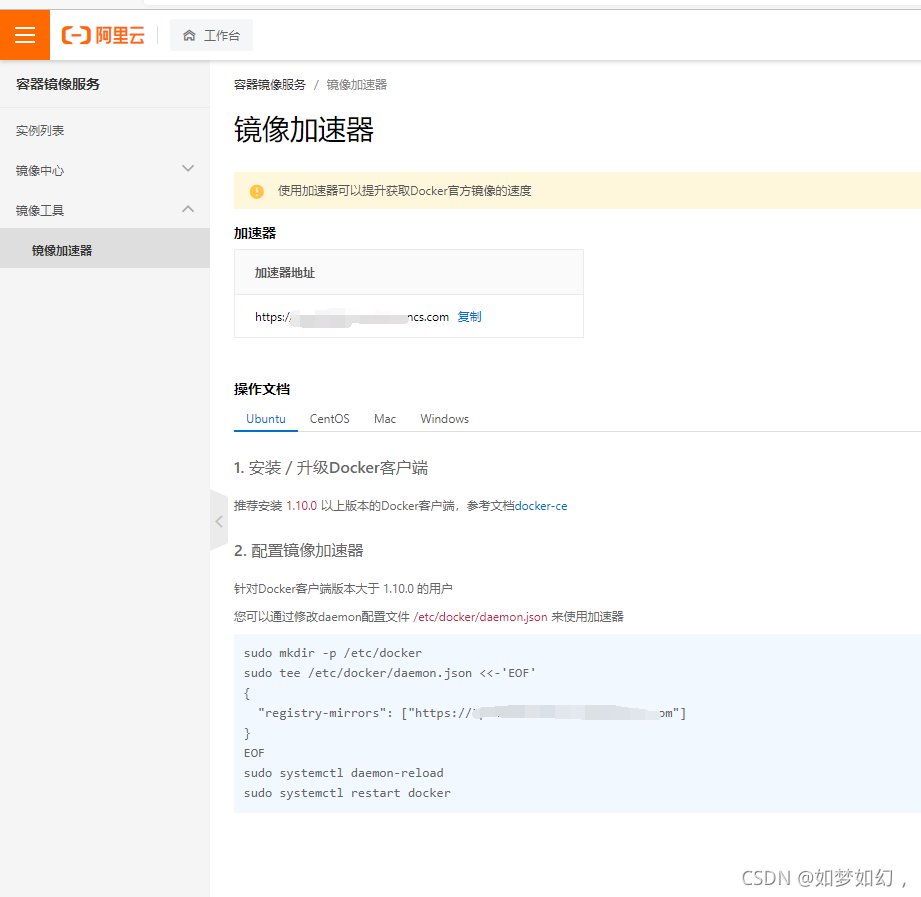The width and height of the screenshot is (921, 897).
Task: Switch to the Mac tab
Action: [384, 418]
